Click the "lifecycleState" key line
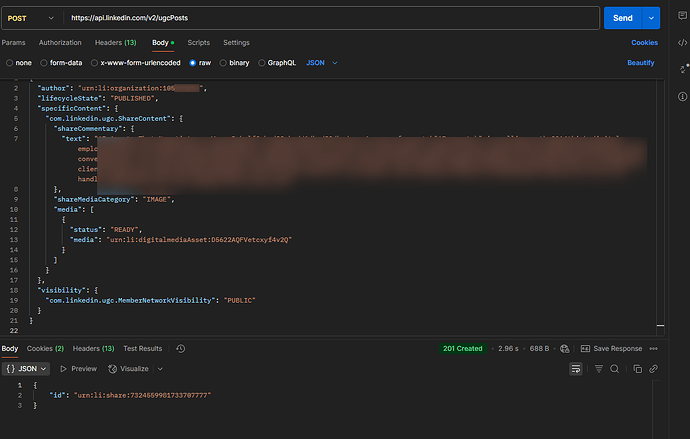This screenshot has height=439, width=690. tap(98, 98)
